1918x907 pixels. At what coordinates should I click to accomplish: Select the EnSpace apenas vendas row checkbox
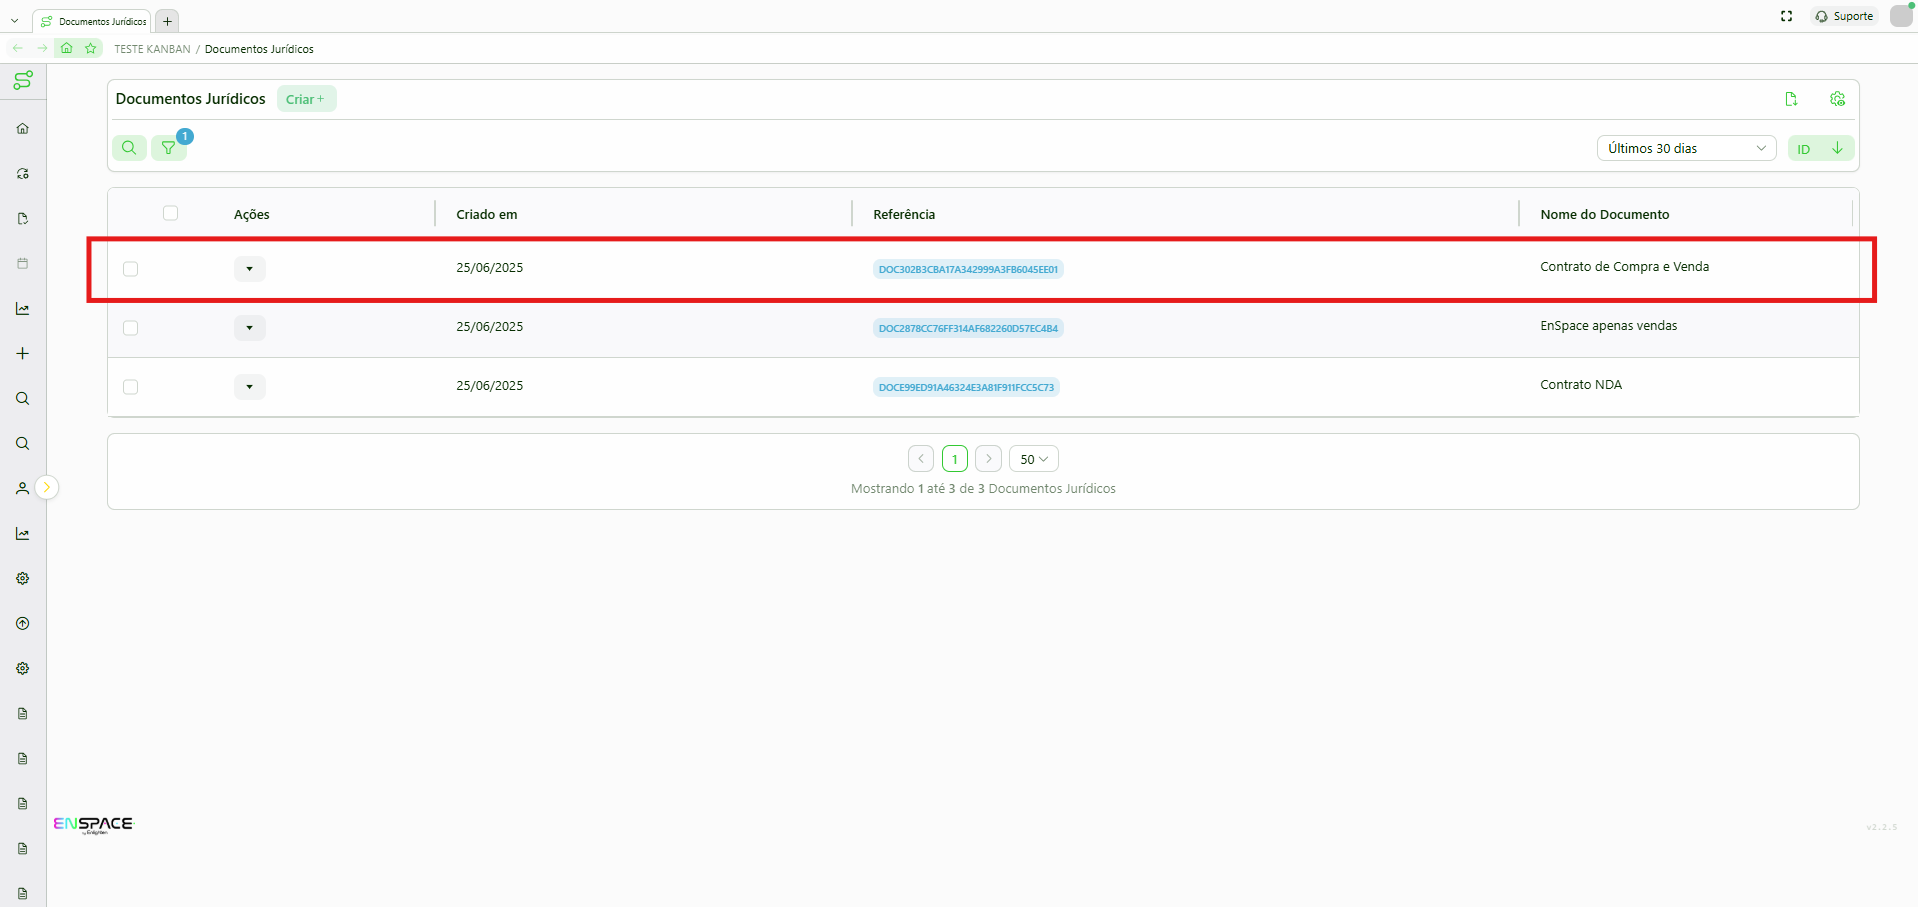coord(131,328)
